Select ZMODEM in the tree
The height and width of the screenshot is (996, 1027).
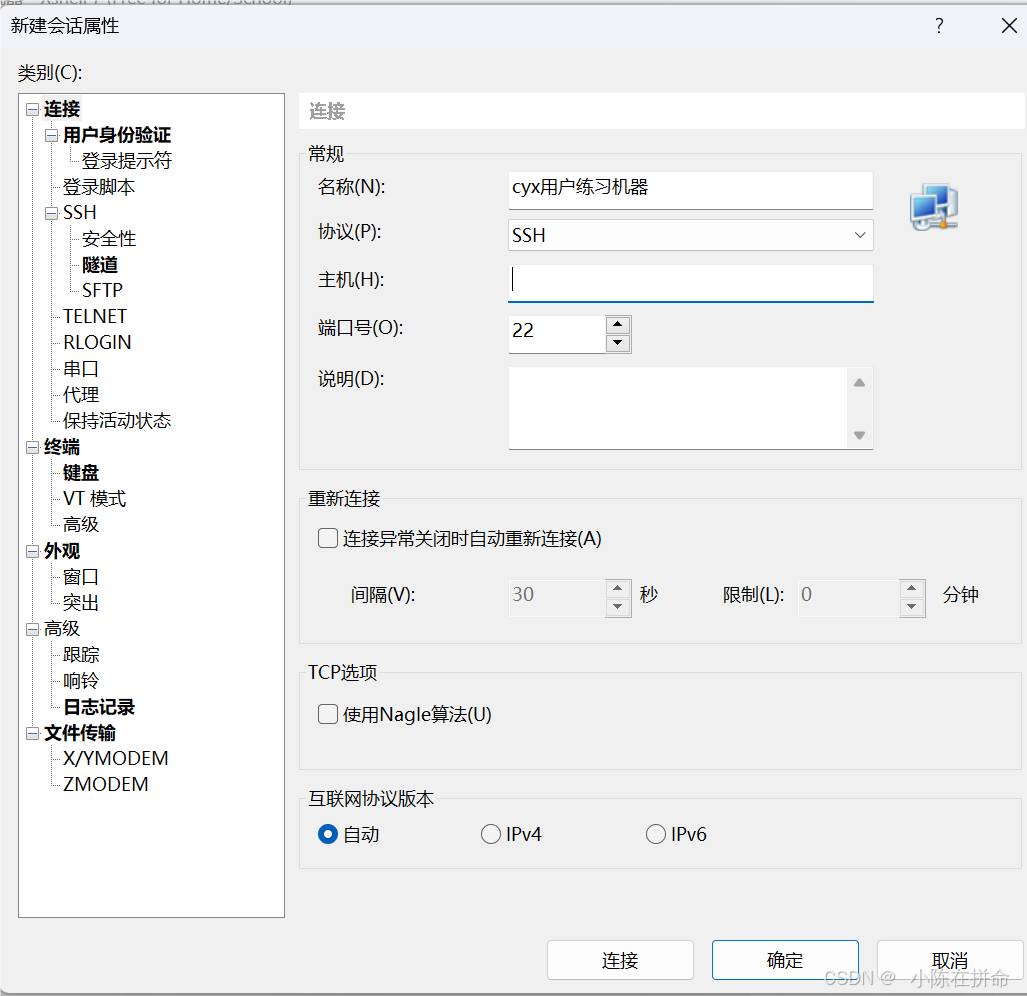pos(105,784)
